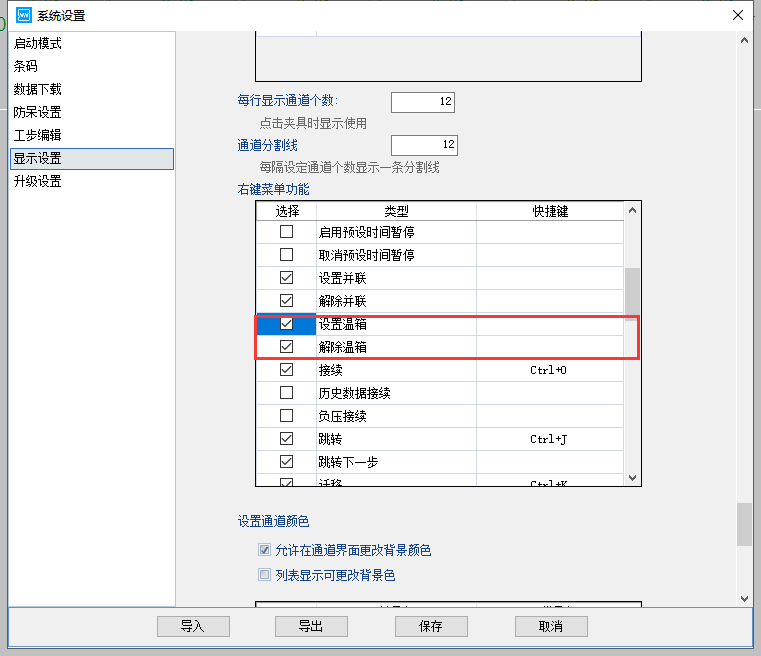Viewport: 761px width, 656px height.
Task: Open the 防呆设置 page
Action: (x=38, y=113)
